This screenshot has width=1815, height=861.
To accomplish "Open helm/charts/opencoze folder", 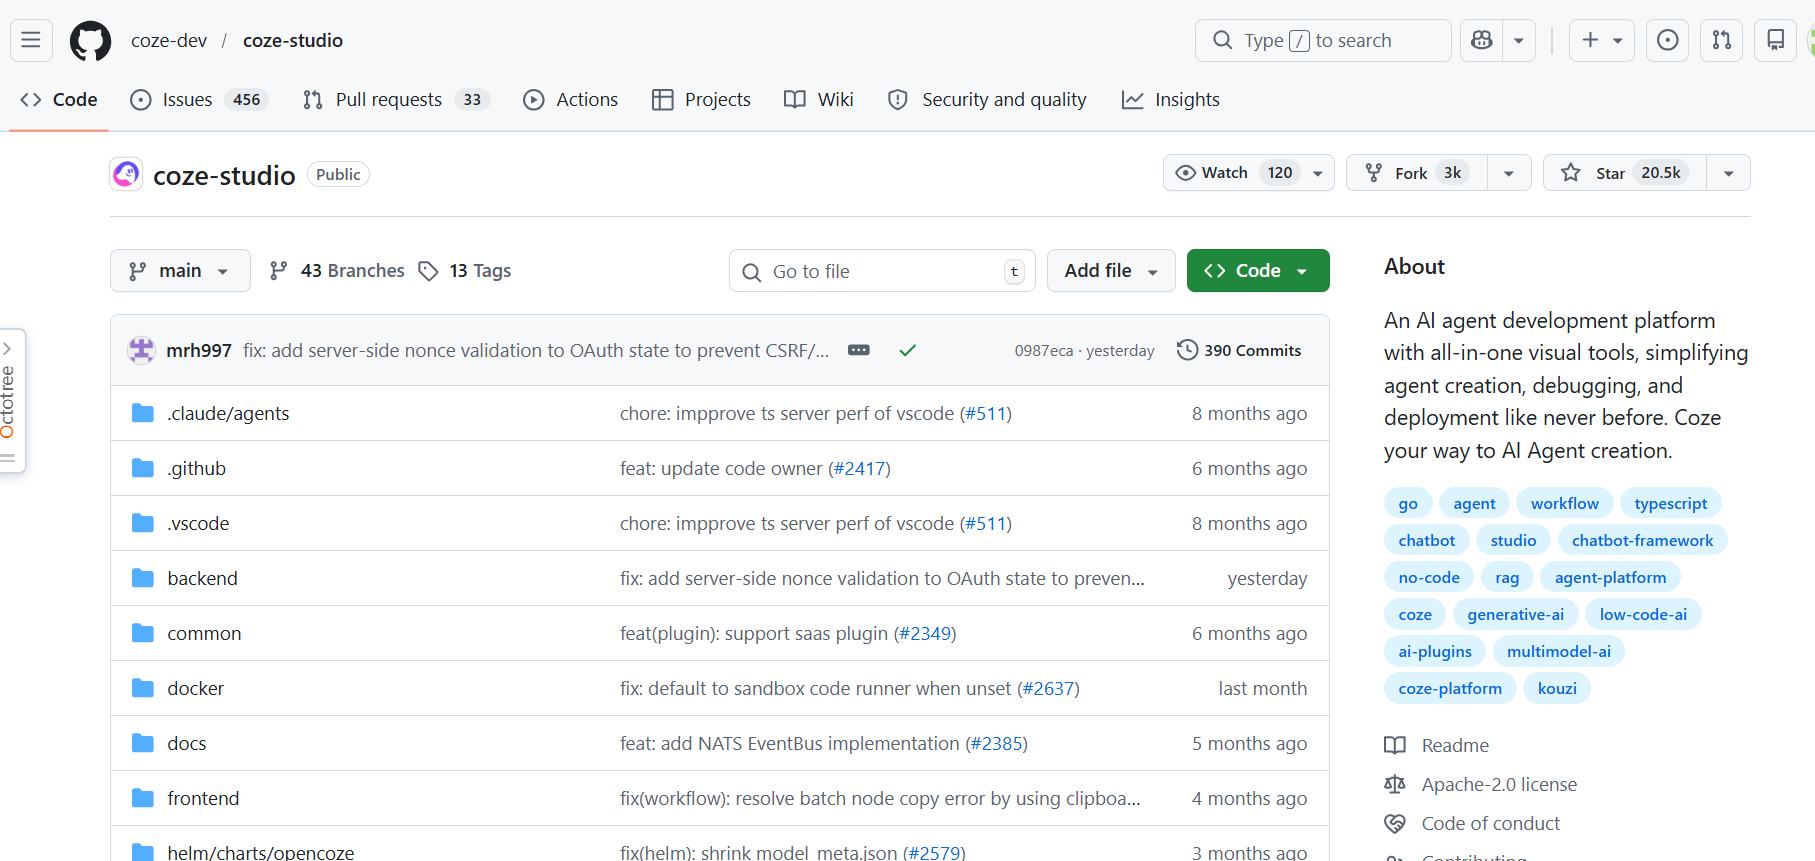I will pyautogui.click(x=261, y=852).
